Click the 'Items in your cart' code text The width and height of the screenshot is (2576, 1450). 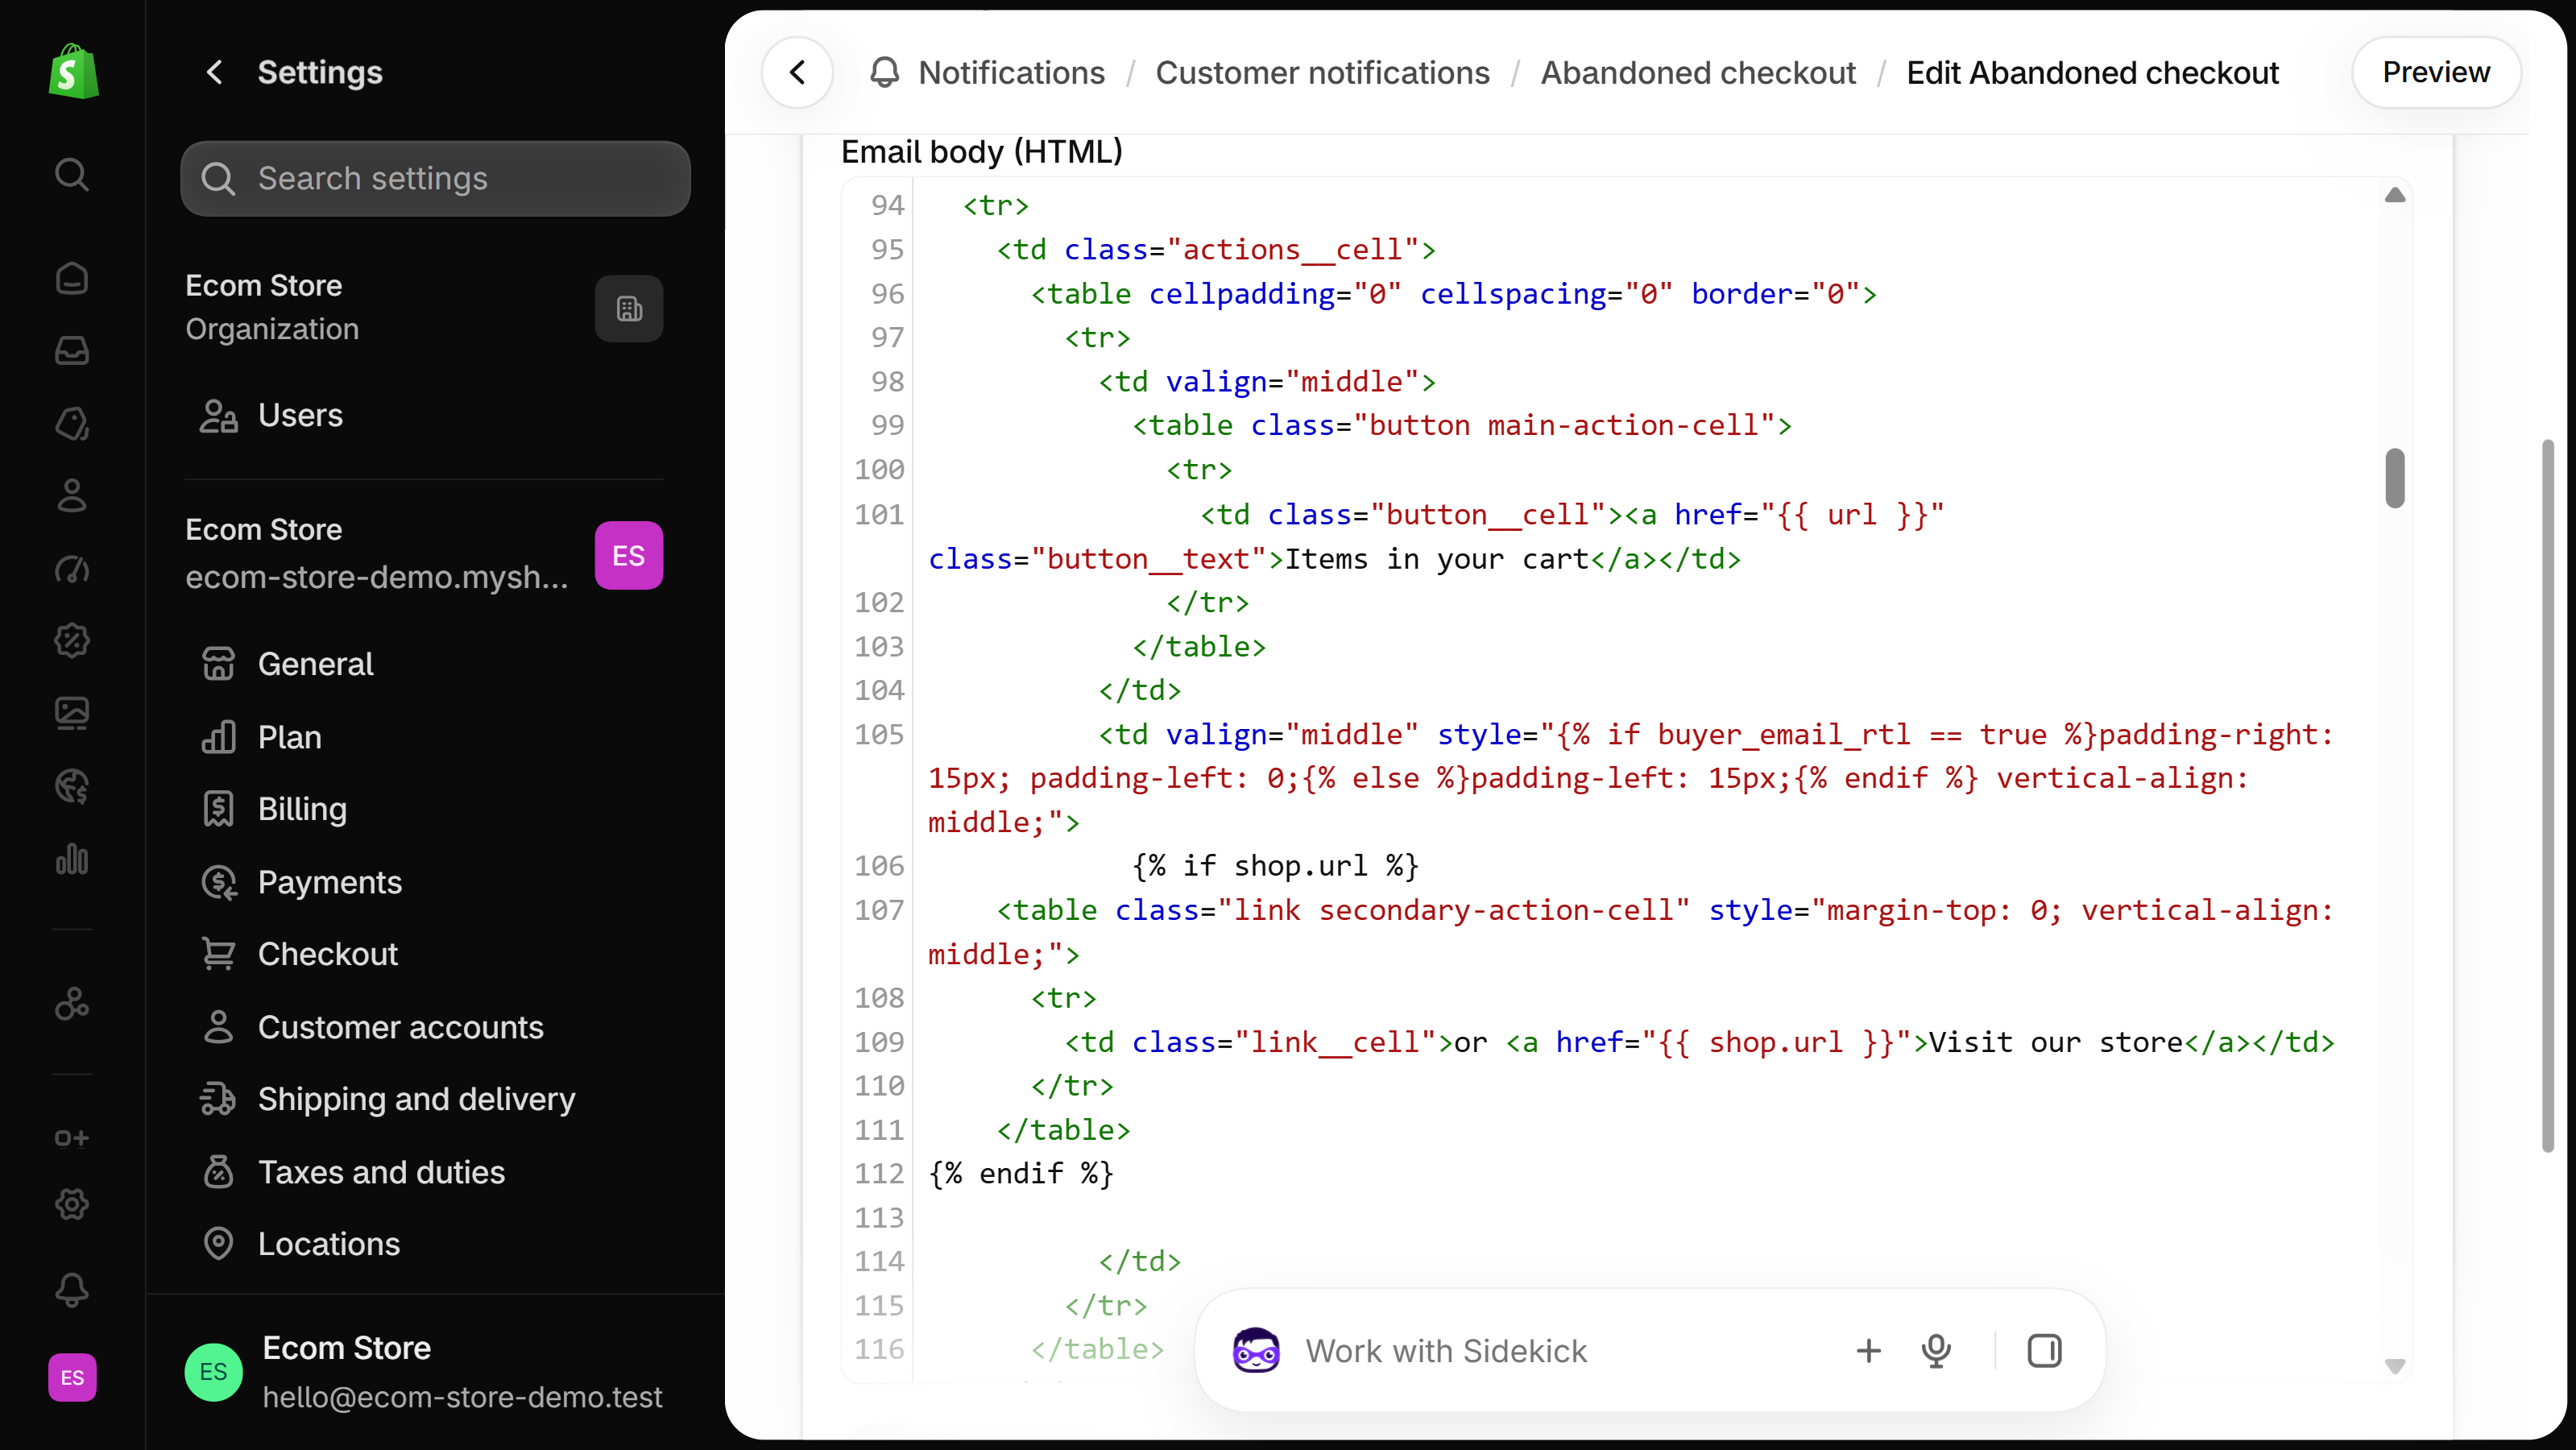pyautogui.click(x=1436, y=559)
